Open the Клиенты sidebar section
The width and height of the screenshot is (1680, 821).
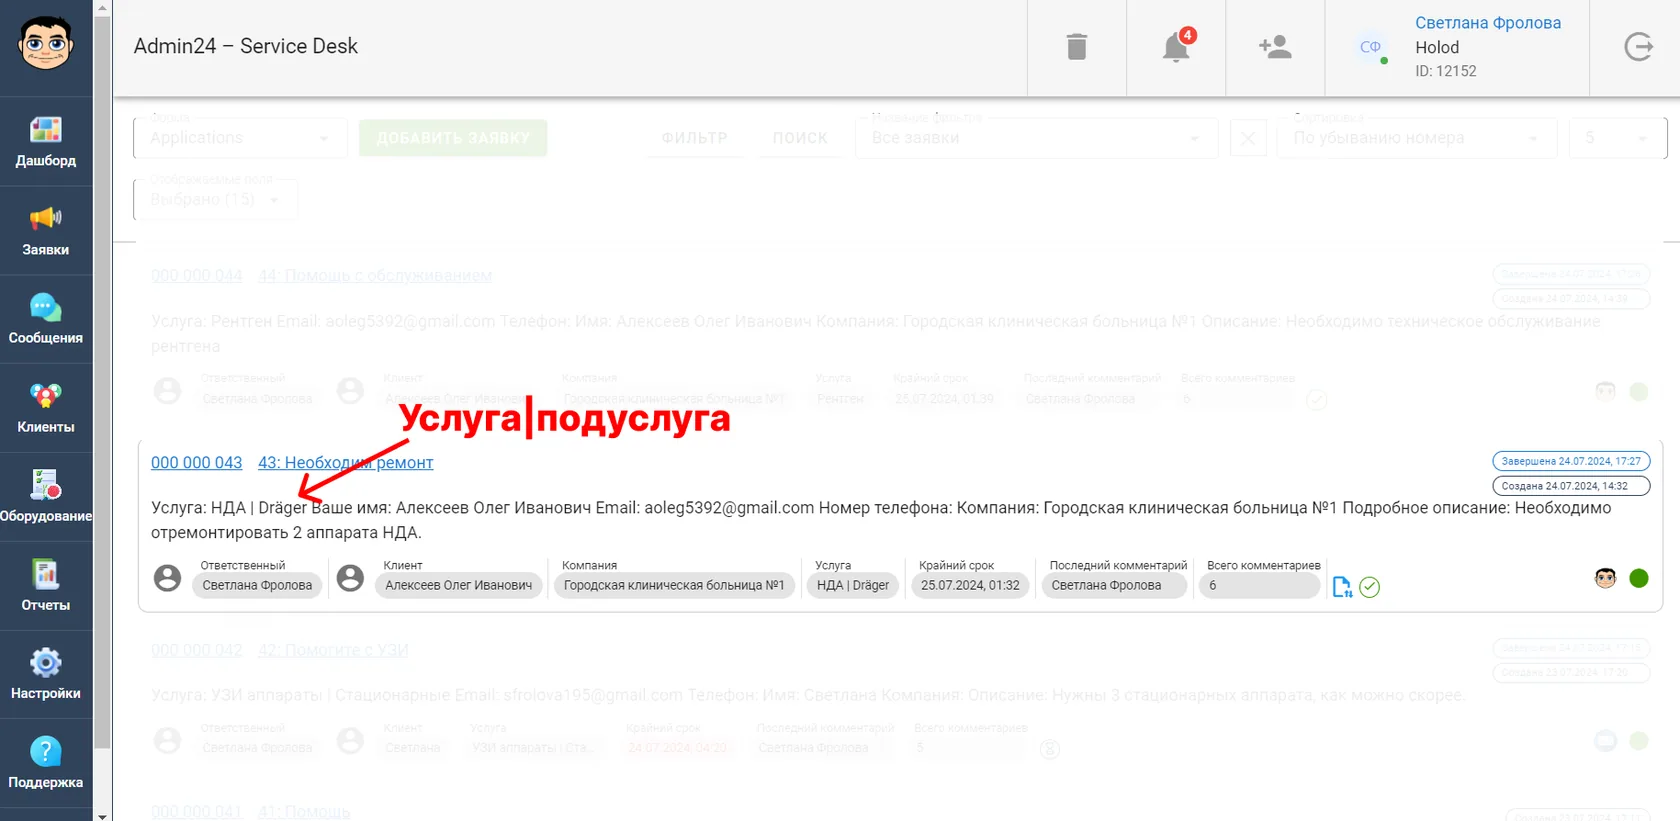tap(46, 408)
